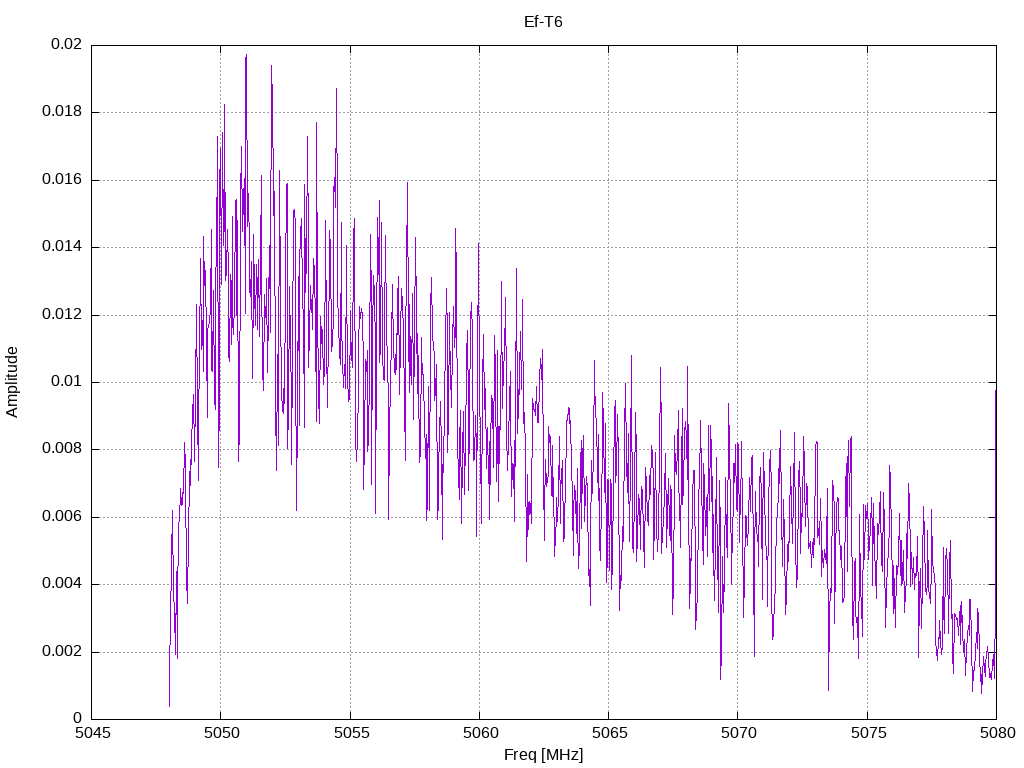
Task: Click the 0.014 y-axis tick label
Action: tap(63, 247)
